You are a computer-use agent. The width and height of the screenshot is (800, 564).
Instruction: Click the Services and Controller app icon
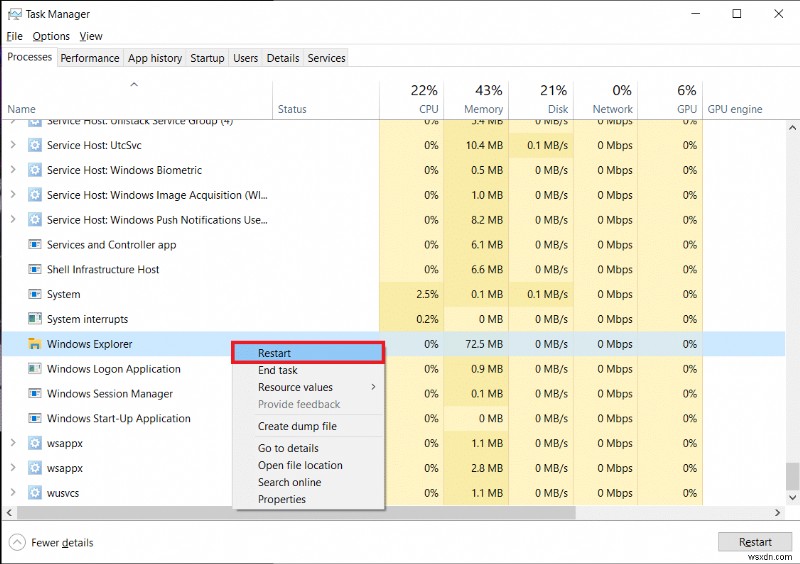35,245
